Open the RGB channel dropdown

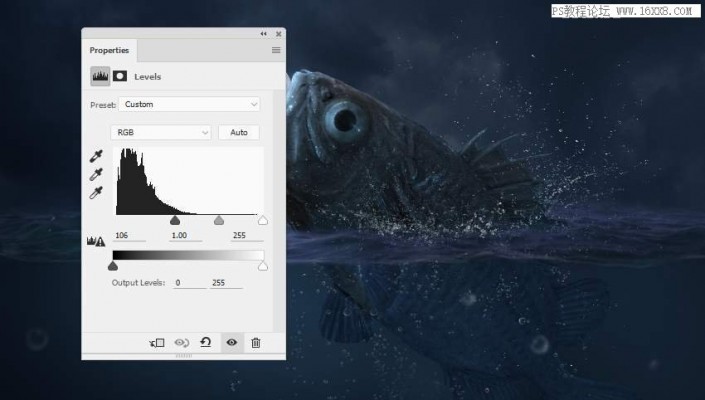[161, 132]
